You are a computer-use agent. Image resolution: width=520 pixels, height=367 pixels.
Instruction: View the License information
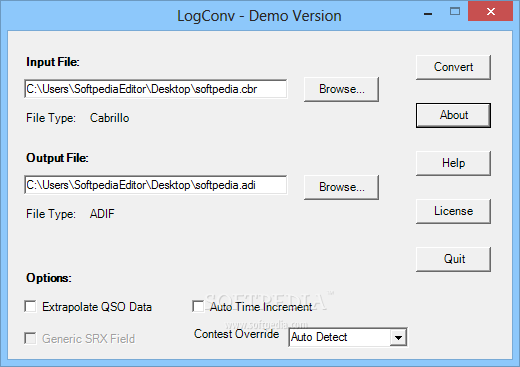click(x=453, y=211)
